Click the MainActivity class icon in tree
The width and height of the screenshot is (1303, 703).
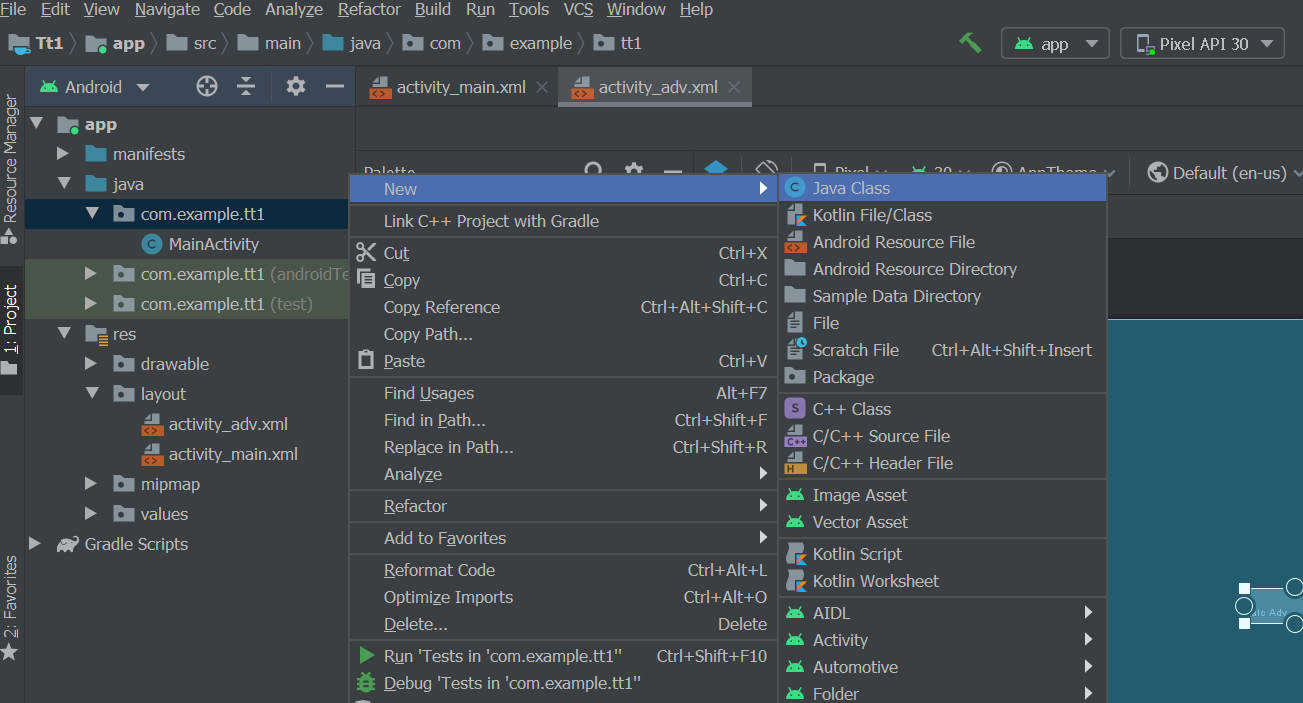click(152, 244)
